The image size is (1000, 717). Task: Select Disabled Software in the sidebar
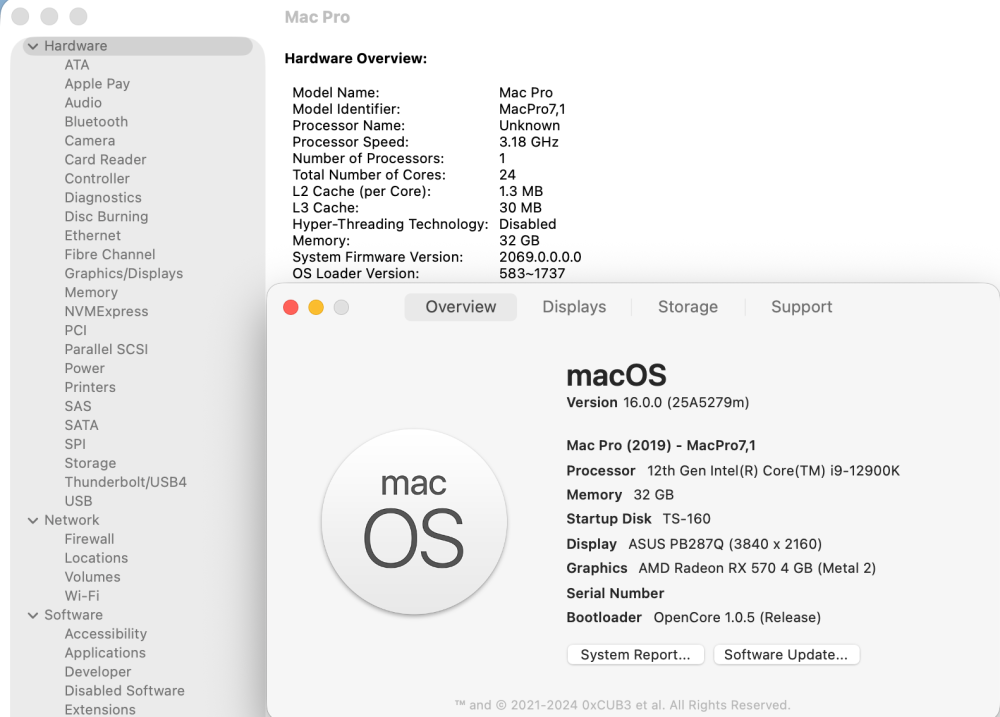[124, 691]
